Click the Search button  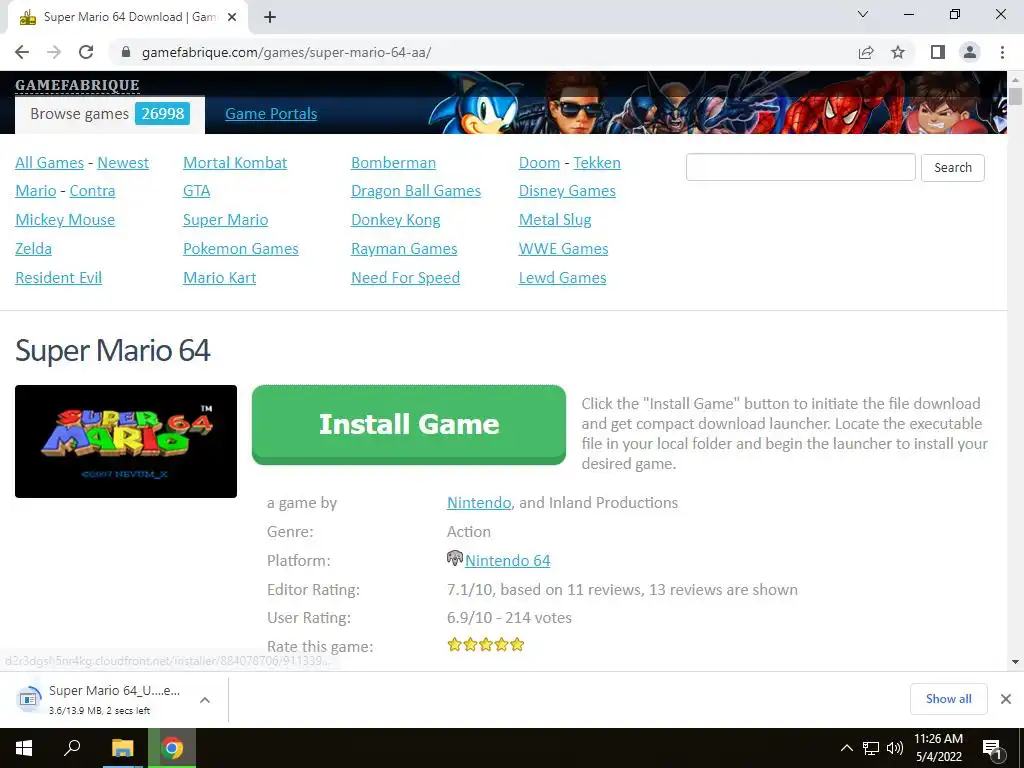[x=953, y=167]
